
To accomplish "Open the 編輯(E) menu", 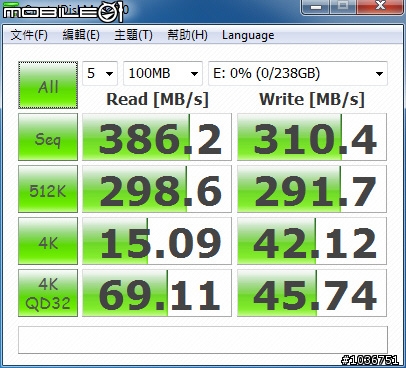I will coord(81,35).
